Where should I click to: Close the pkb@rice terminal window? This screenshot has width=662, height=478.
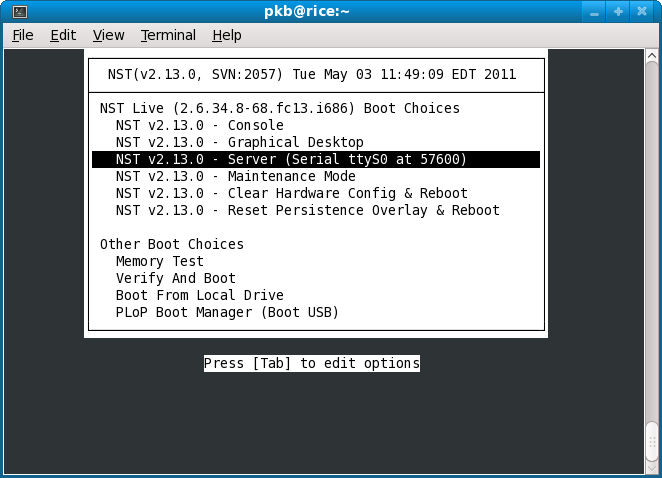tap(642, 12)
